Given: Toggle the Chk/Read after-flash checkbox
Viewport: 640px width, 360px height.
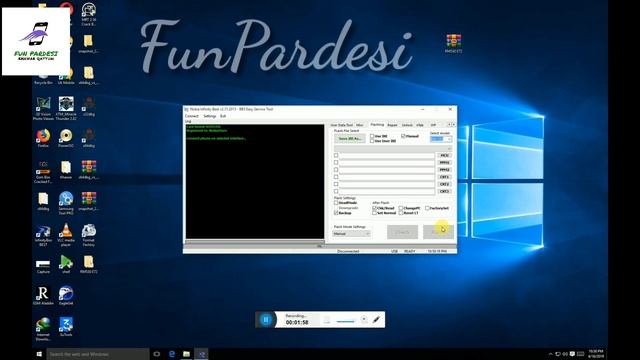Looking at the screenshot, I should [x=374, y=208].
